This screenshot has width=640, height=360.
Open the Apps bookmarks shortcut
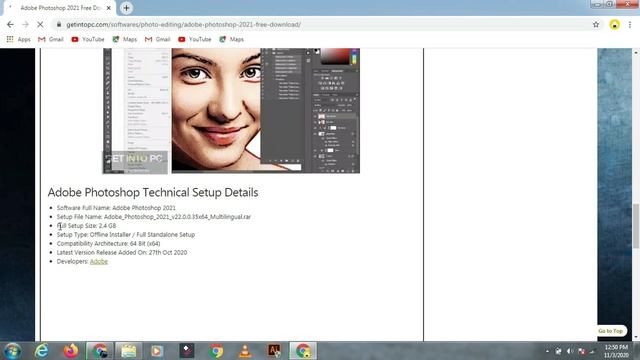(18, 39)
